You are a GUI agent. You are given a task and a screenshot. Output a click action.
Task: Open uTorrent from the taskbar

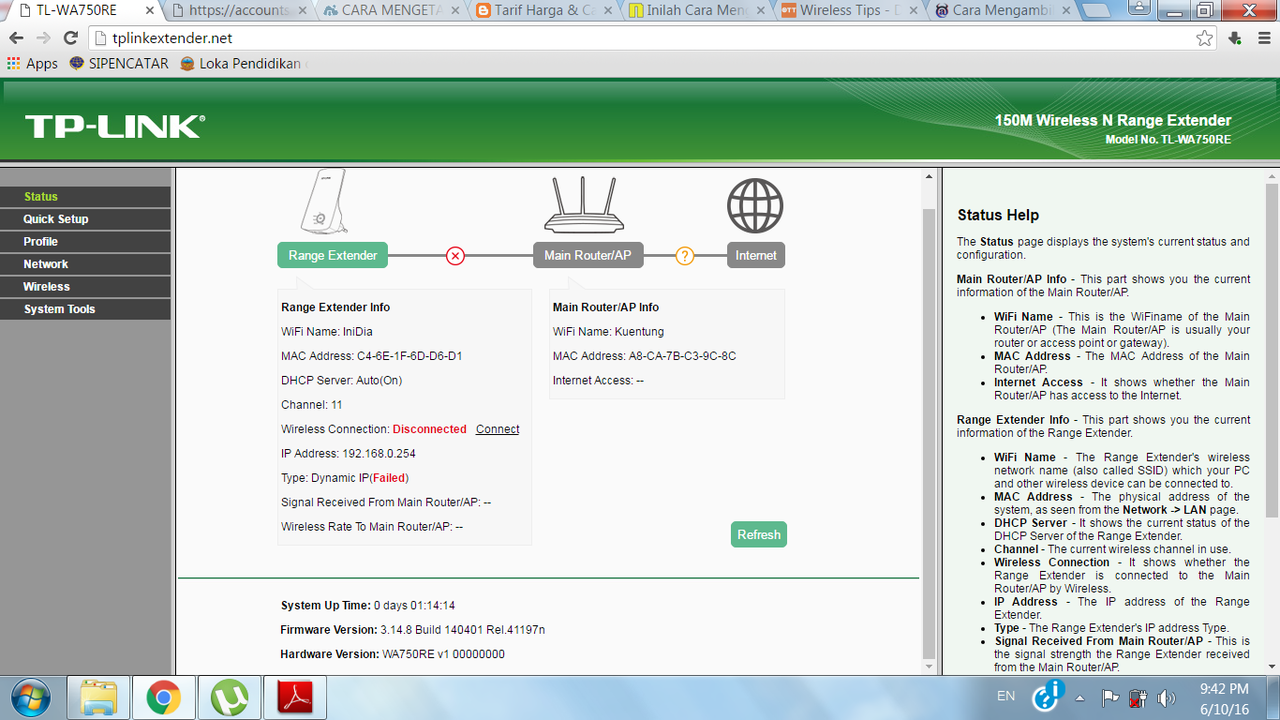click(228, 697)
